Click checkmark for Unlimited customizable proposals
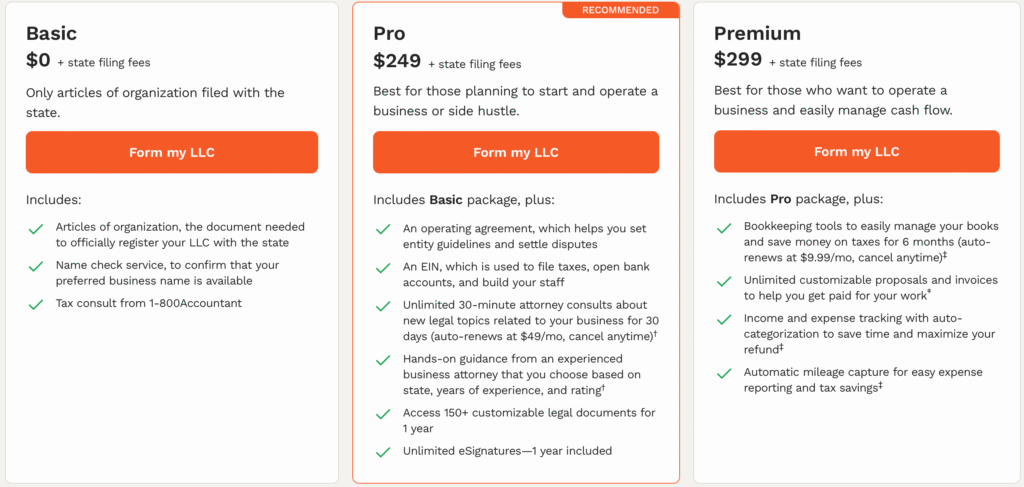The image size is (1024, 487). tap(724, 282)
